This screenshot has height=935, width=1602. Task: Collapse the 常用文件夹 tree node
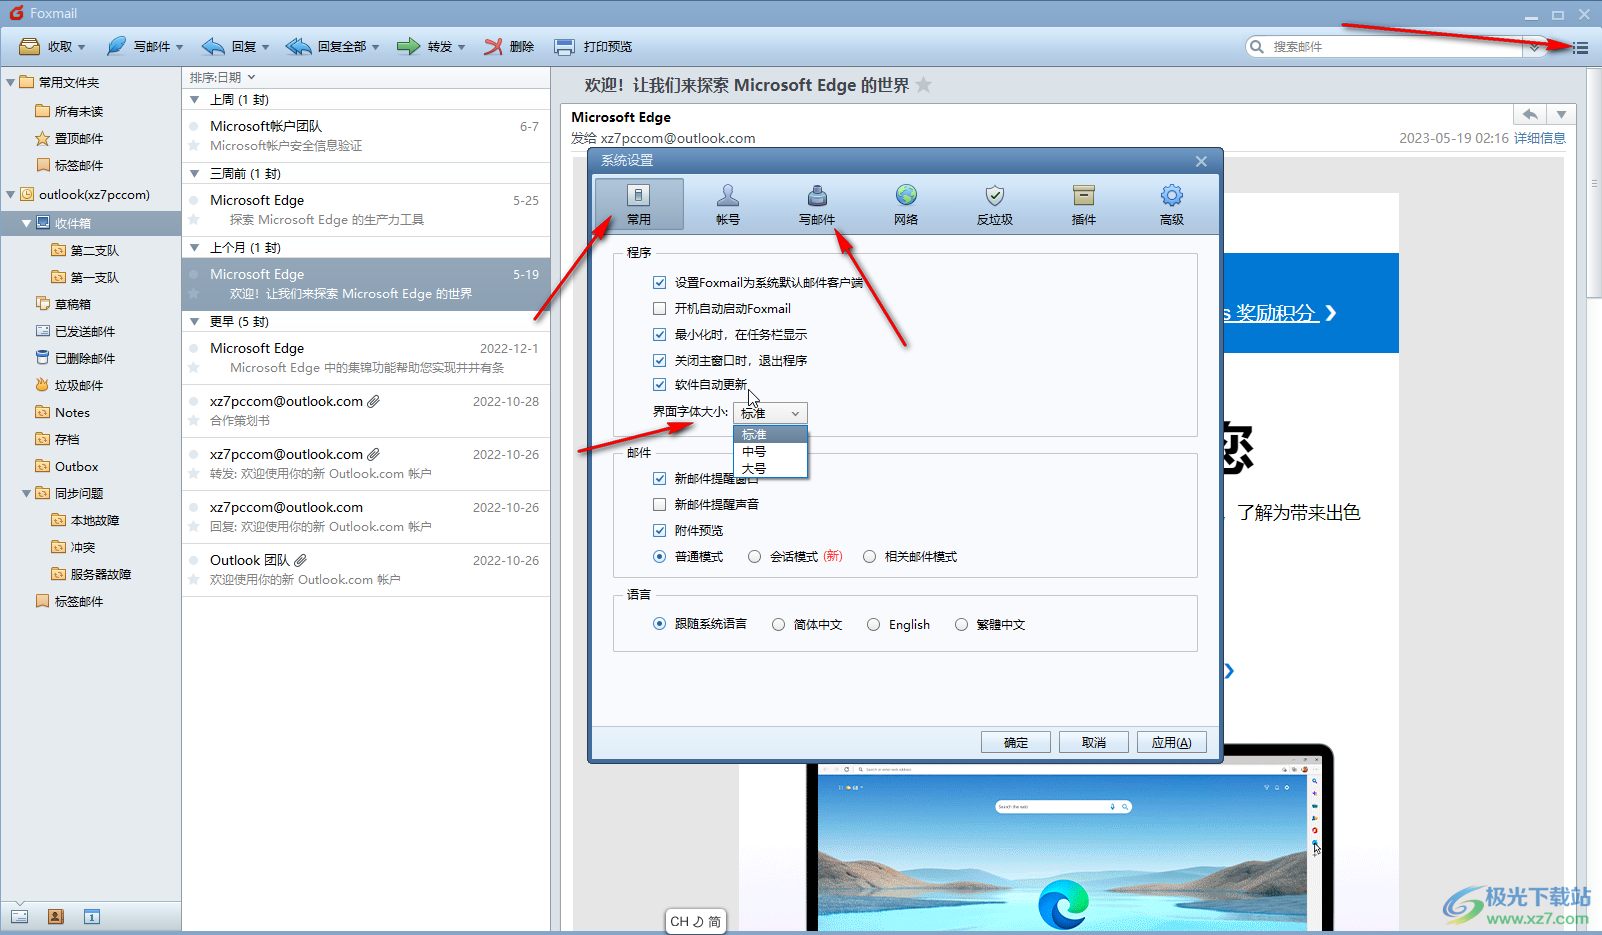tap(11, 82)
